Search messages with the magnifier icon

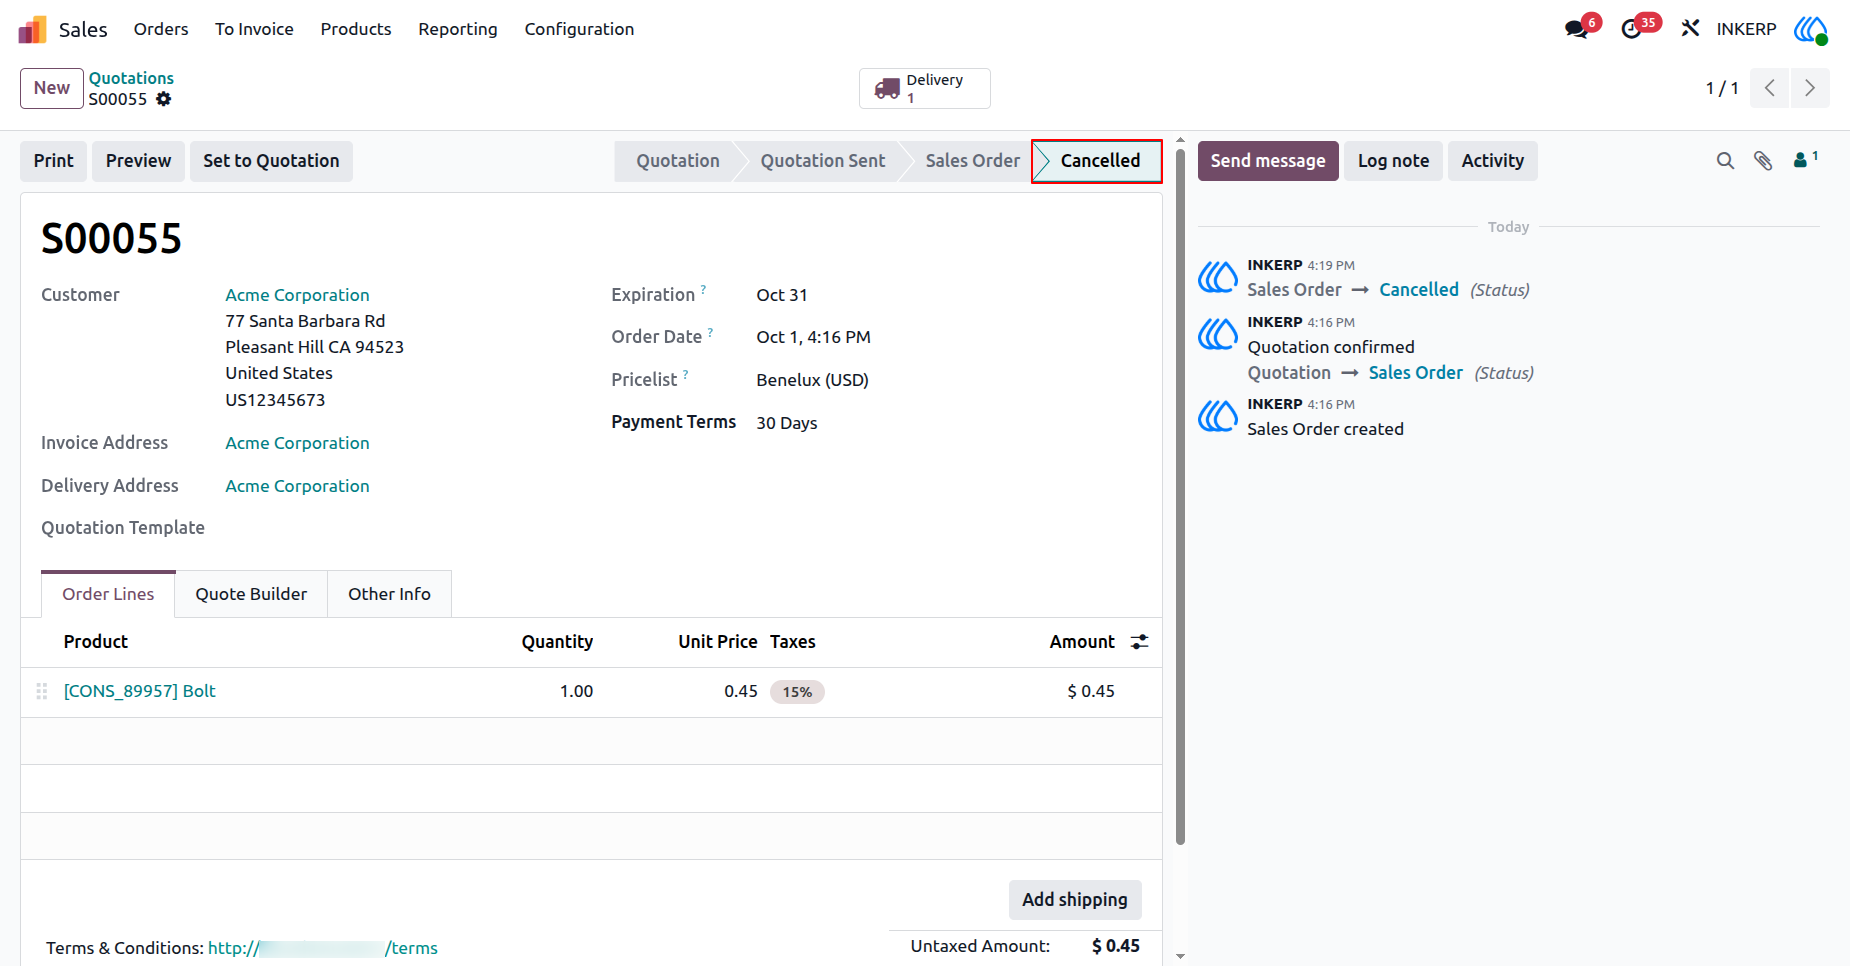(1725, 161)
